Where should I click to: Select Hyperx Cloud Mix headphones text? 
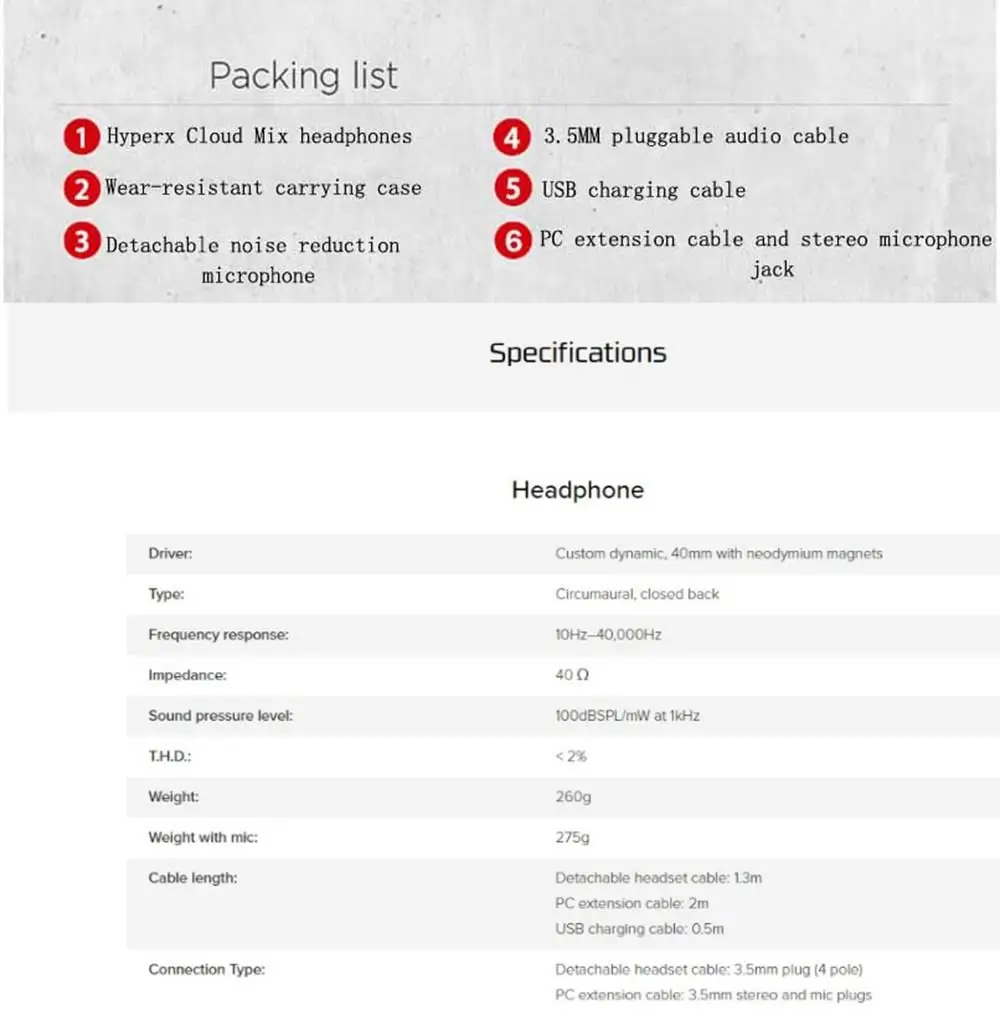259,136
